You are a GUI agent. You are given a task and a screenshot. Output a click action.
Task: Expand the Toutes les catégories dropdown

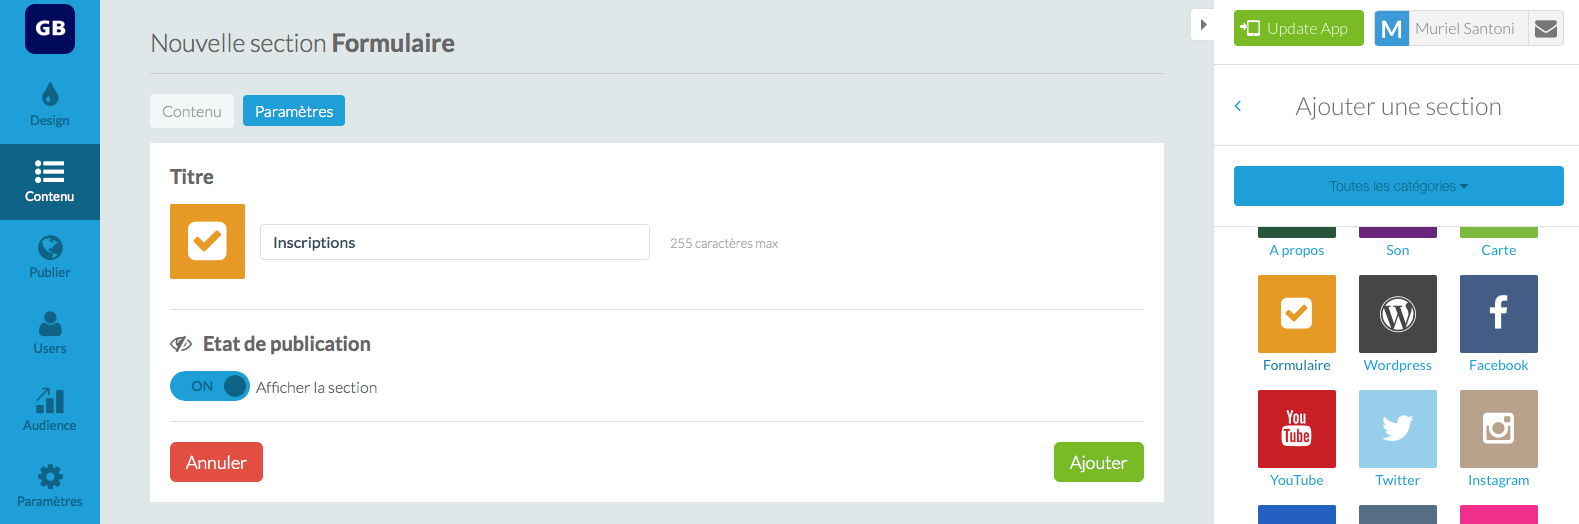pyautogui.click(x=1398, y=186)
